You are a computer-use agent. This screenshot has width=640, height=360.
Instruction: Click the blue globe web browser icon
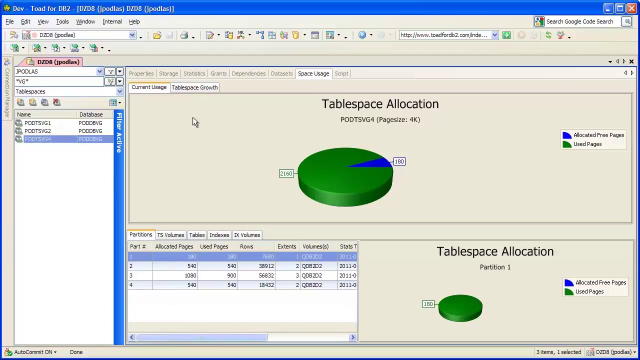(x=362, y=36)
